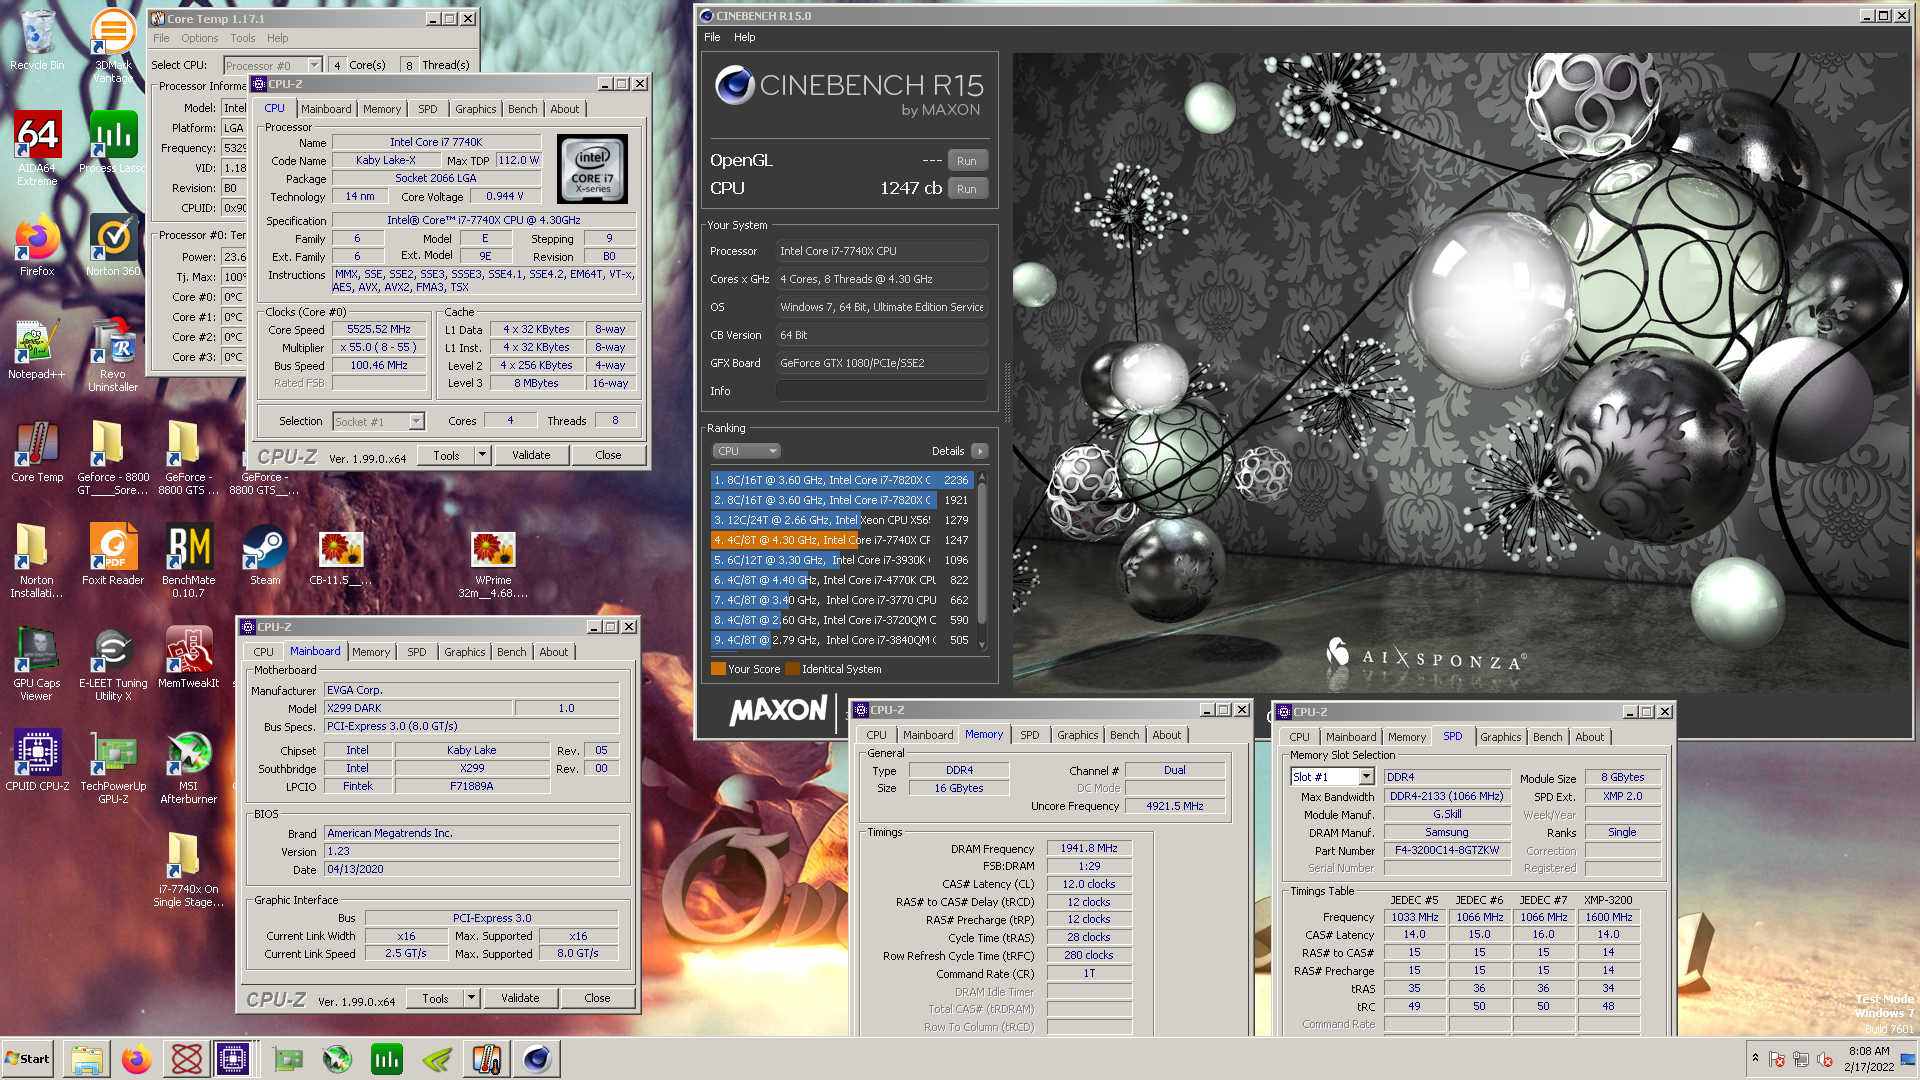Open the GeForce 8800 GT Score folder

coord(113,458)
